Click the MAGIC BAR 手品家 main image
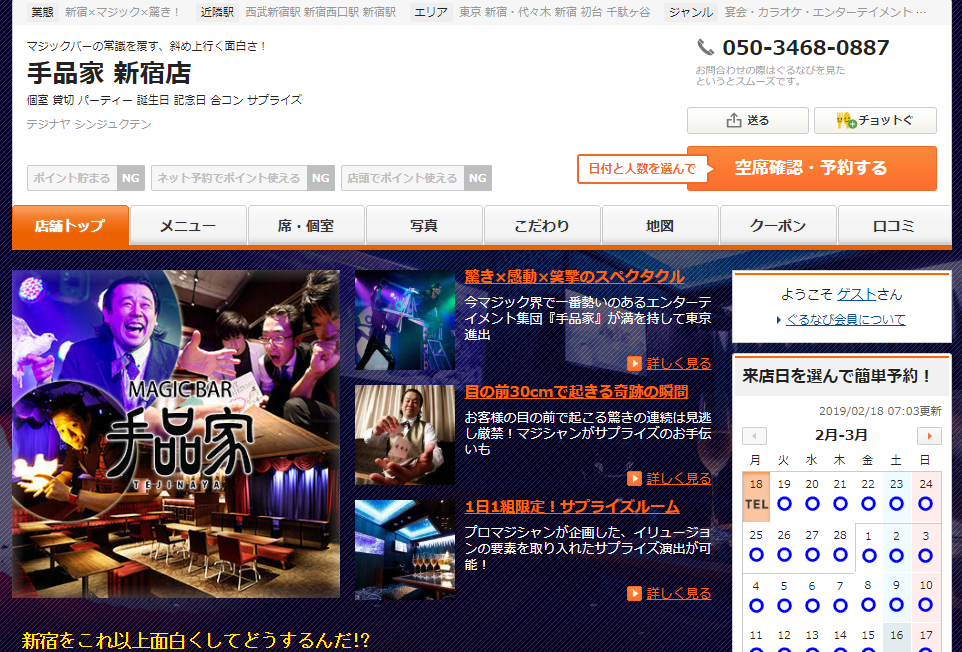Screen dimensions: 962x652 point(176,434)
